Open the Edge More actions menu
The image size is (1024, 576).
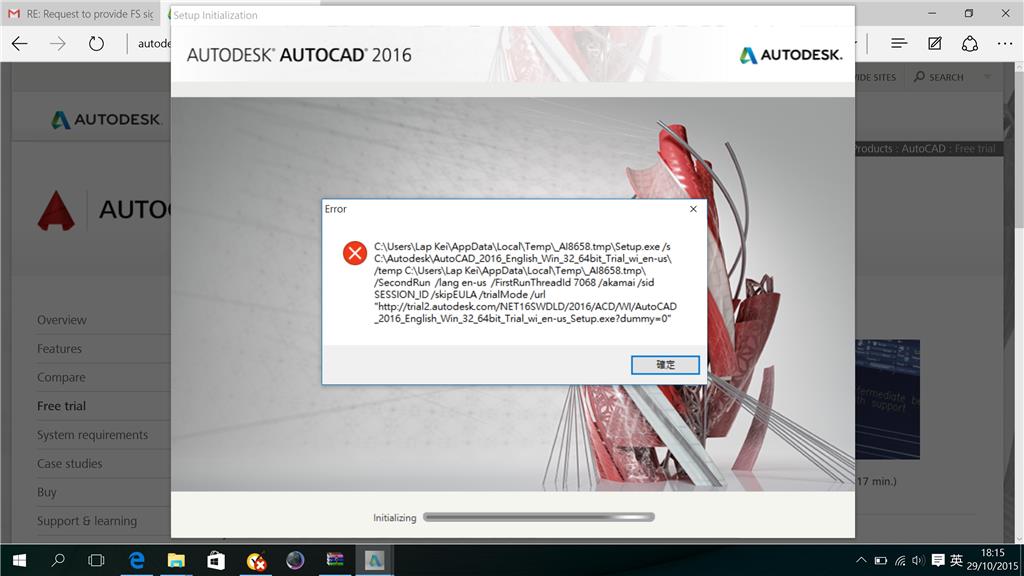click(1005, 44)
